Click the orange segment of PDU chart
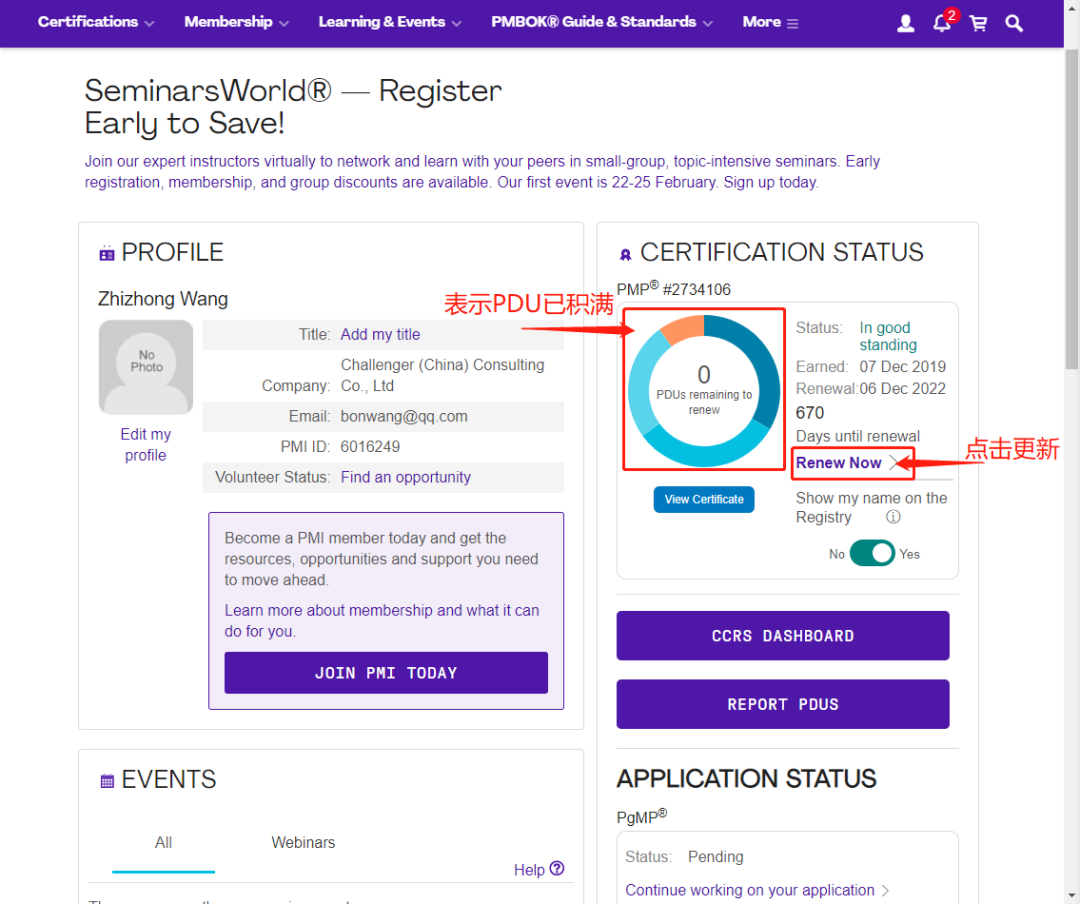 point(683,329)
